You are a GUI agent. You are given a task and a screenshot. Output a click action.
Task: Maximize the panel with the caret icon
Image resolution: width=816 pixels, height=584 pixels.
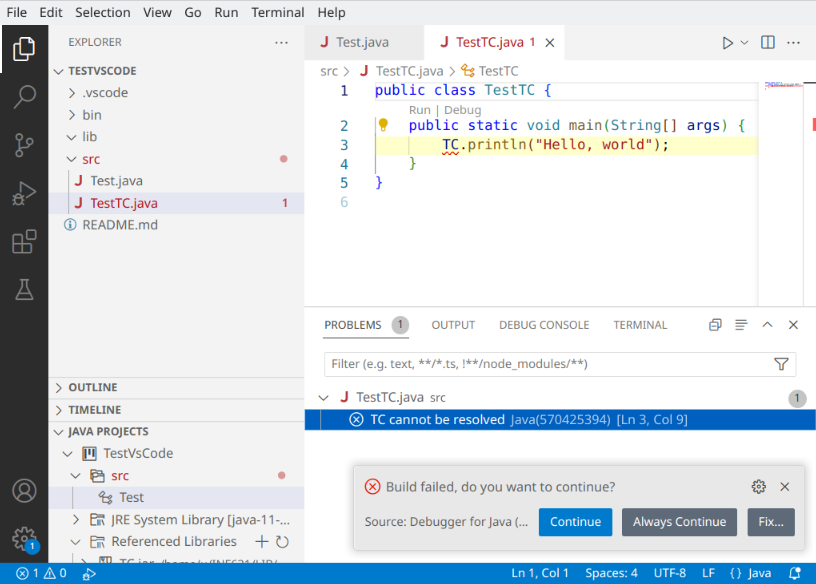pos(767,325)
